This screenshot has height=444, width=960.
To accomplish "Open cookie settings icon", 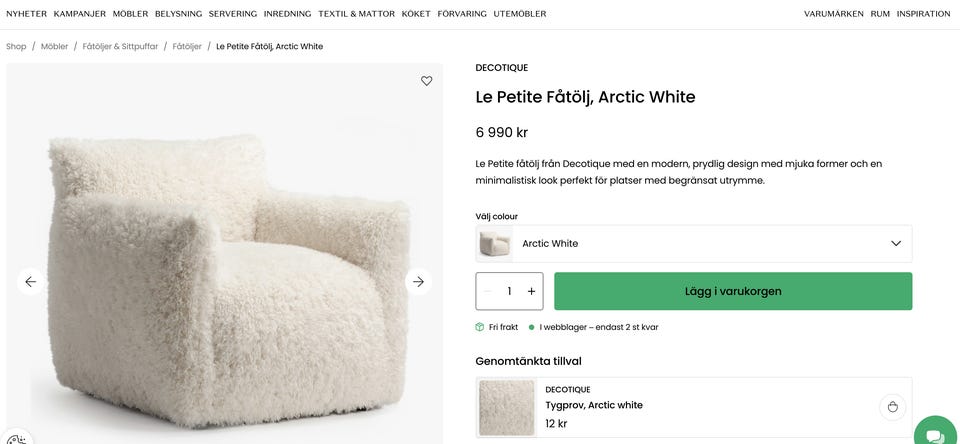I will point(16,438).
